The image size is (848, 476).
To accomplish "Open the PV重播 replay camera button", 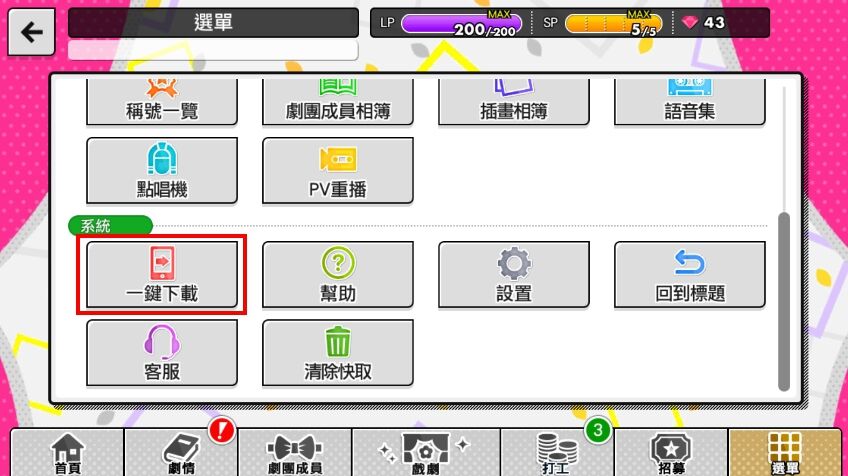I will (337, 170).
